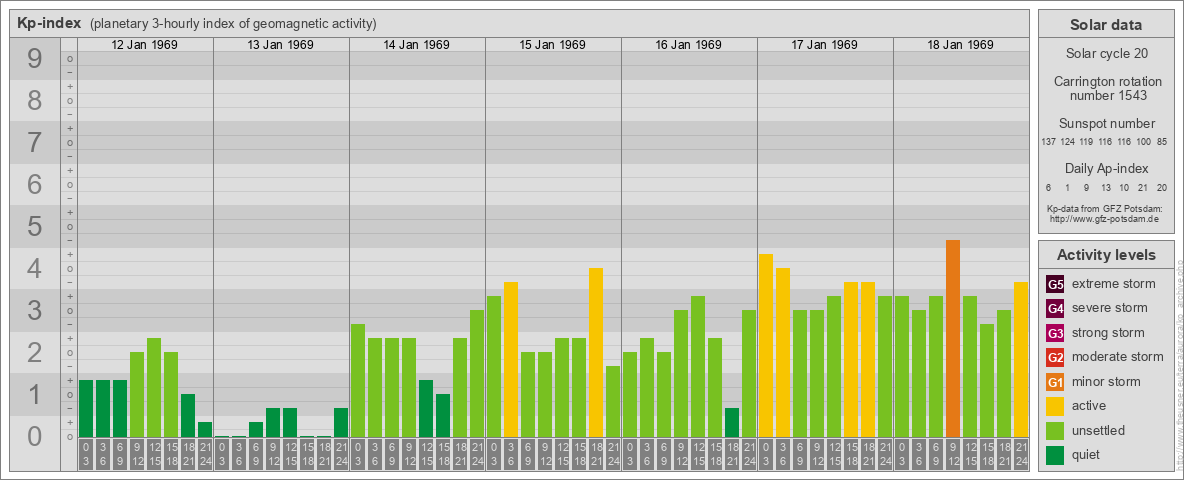
Task: Click the 21-24 bar on 13 Jan
Action: coord(341,422)
